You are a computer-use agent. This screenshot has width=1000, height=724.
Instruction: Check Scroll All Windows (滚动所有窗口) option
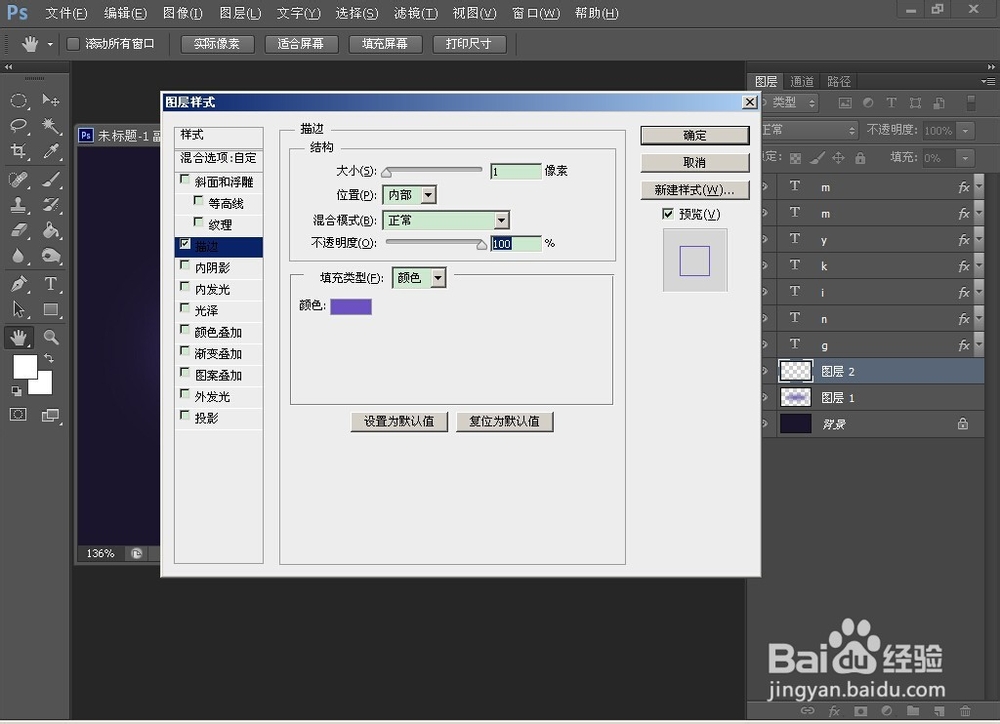[x=73, y=43]
